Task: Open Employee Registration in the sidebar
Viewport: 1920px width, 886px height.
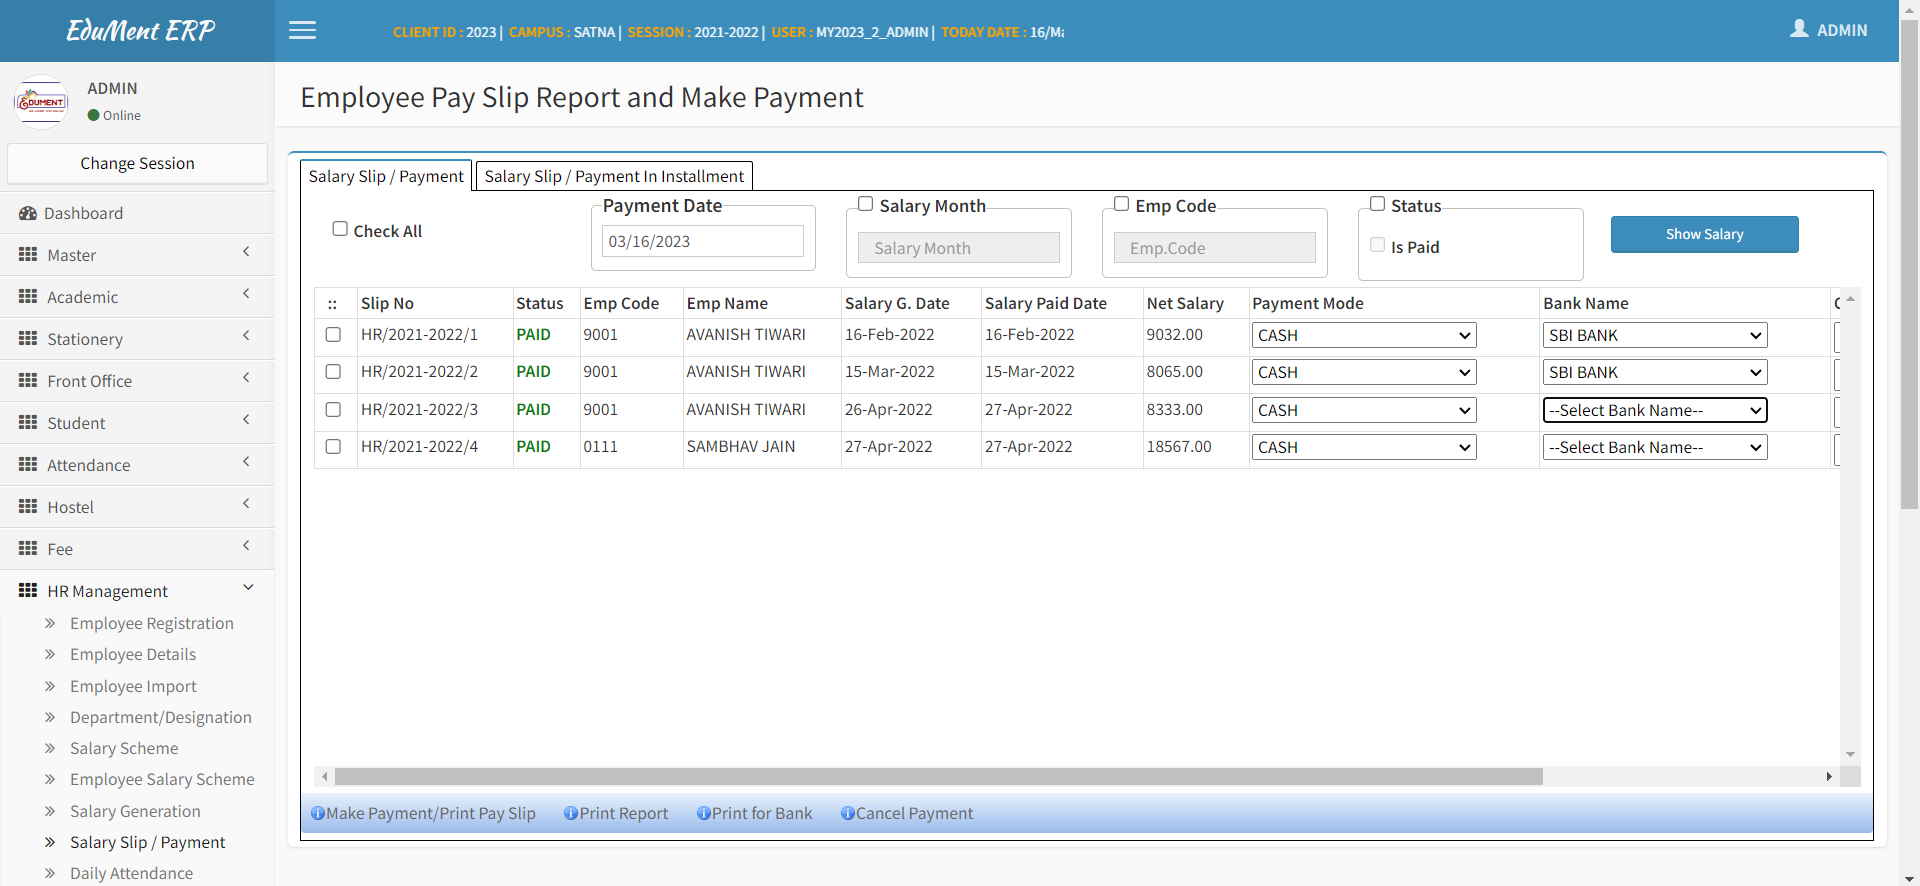Action: coord(151,623)
